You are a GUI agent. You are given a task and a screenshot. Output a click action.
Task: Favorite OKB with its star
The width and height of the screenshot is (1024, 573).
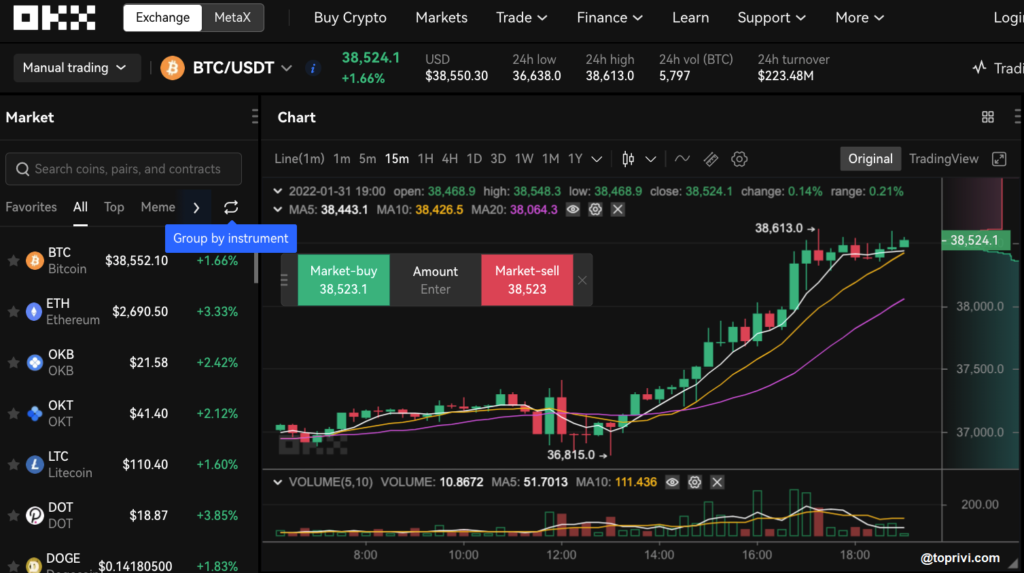tap(13, 363)
